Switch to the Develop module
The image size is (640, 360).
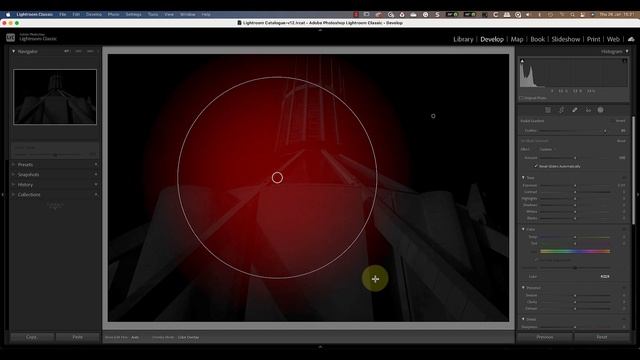492,39
